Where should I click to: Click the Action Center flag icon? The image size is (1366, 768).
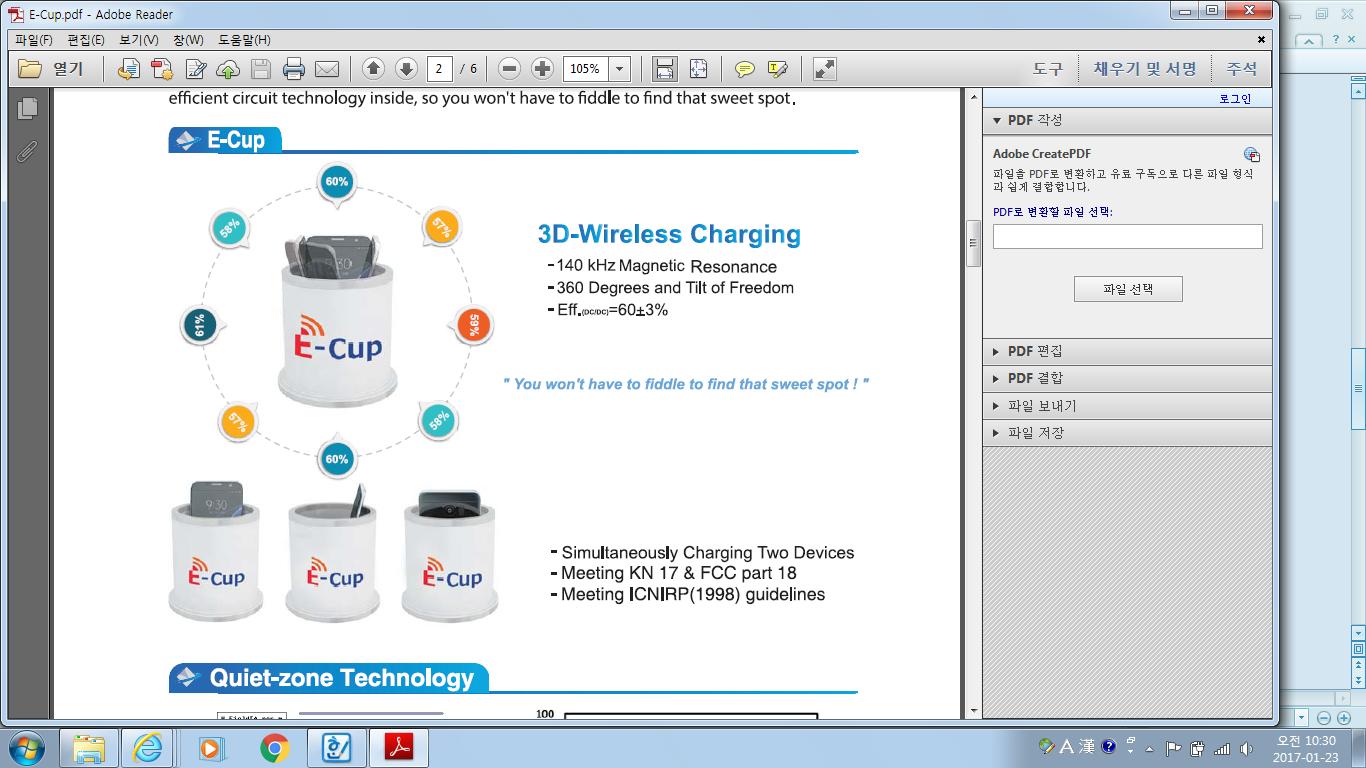tap(1174, 748)
